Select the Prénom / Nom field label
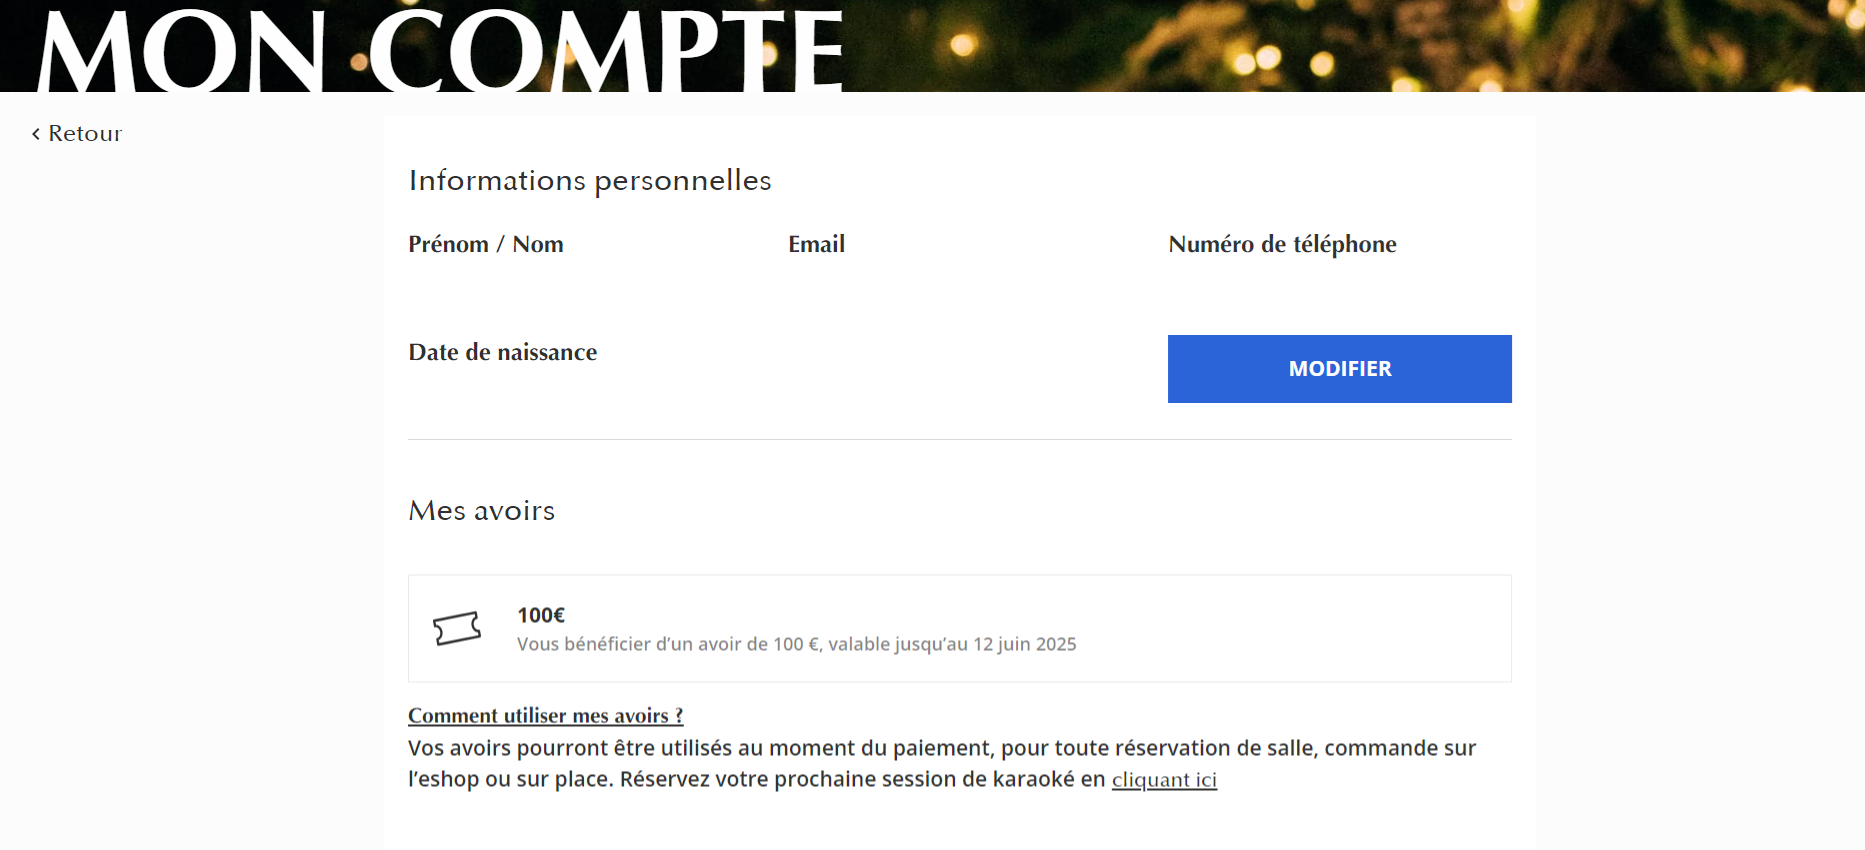Screen dimensions: 1865x850 486,245
